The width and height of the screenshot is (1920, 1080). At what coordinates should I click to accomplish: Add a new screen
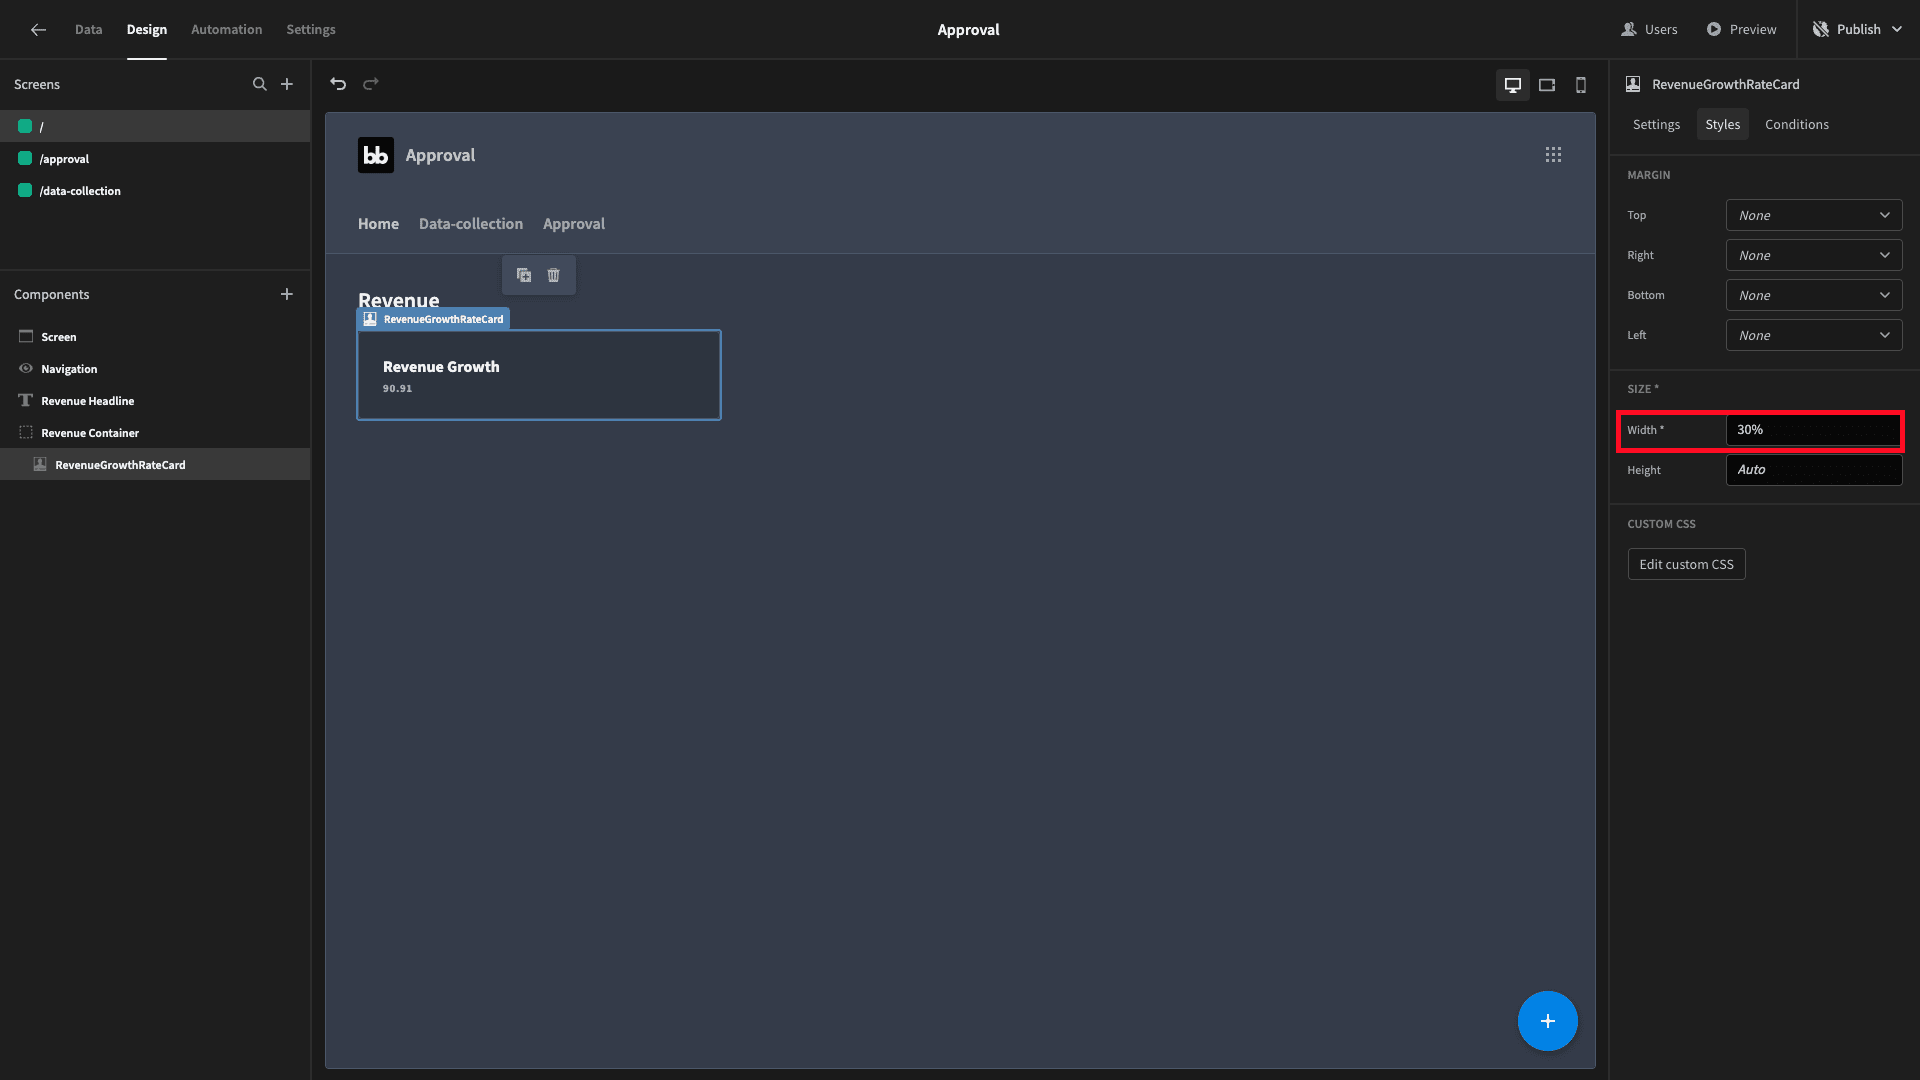click(x=287, y=84)
